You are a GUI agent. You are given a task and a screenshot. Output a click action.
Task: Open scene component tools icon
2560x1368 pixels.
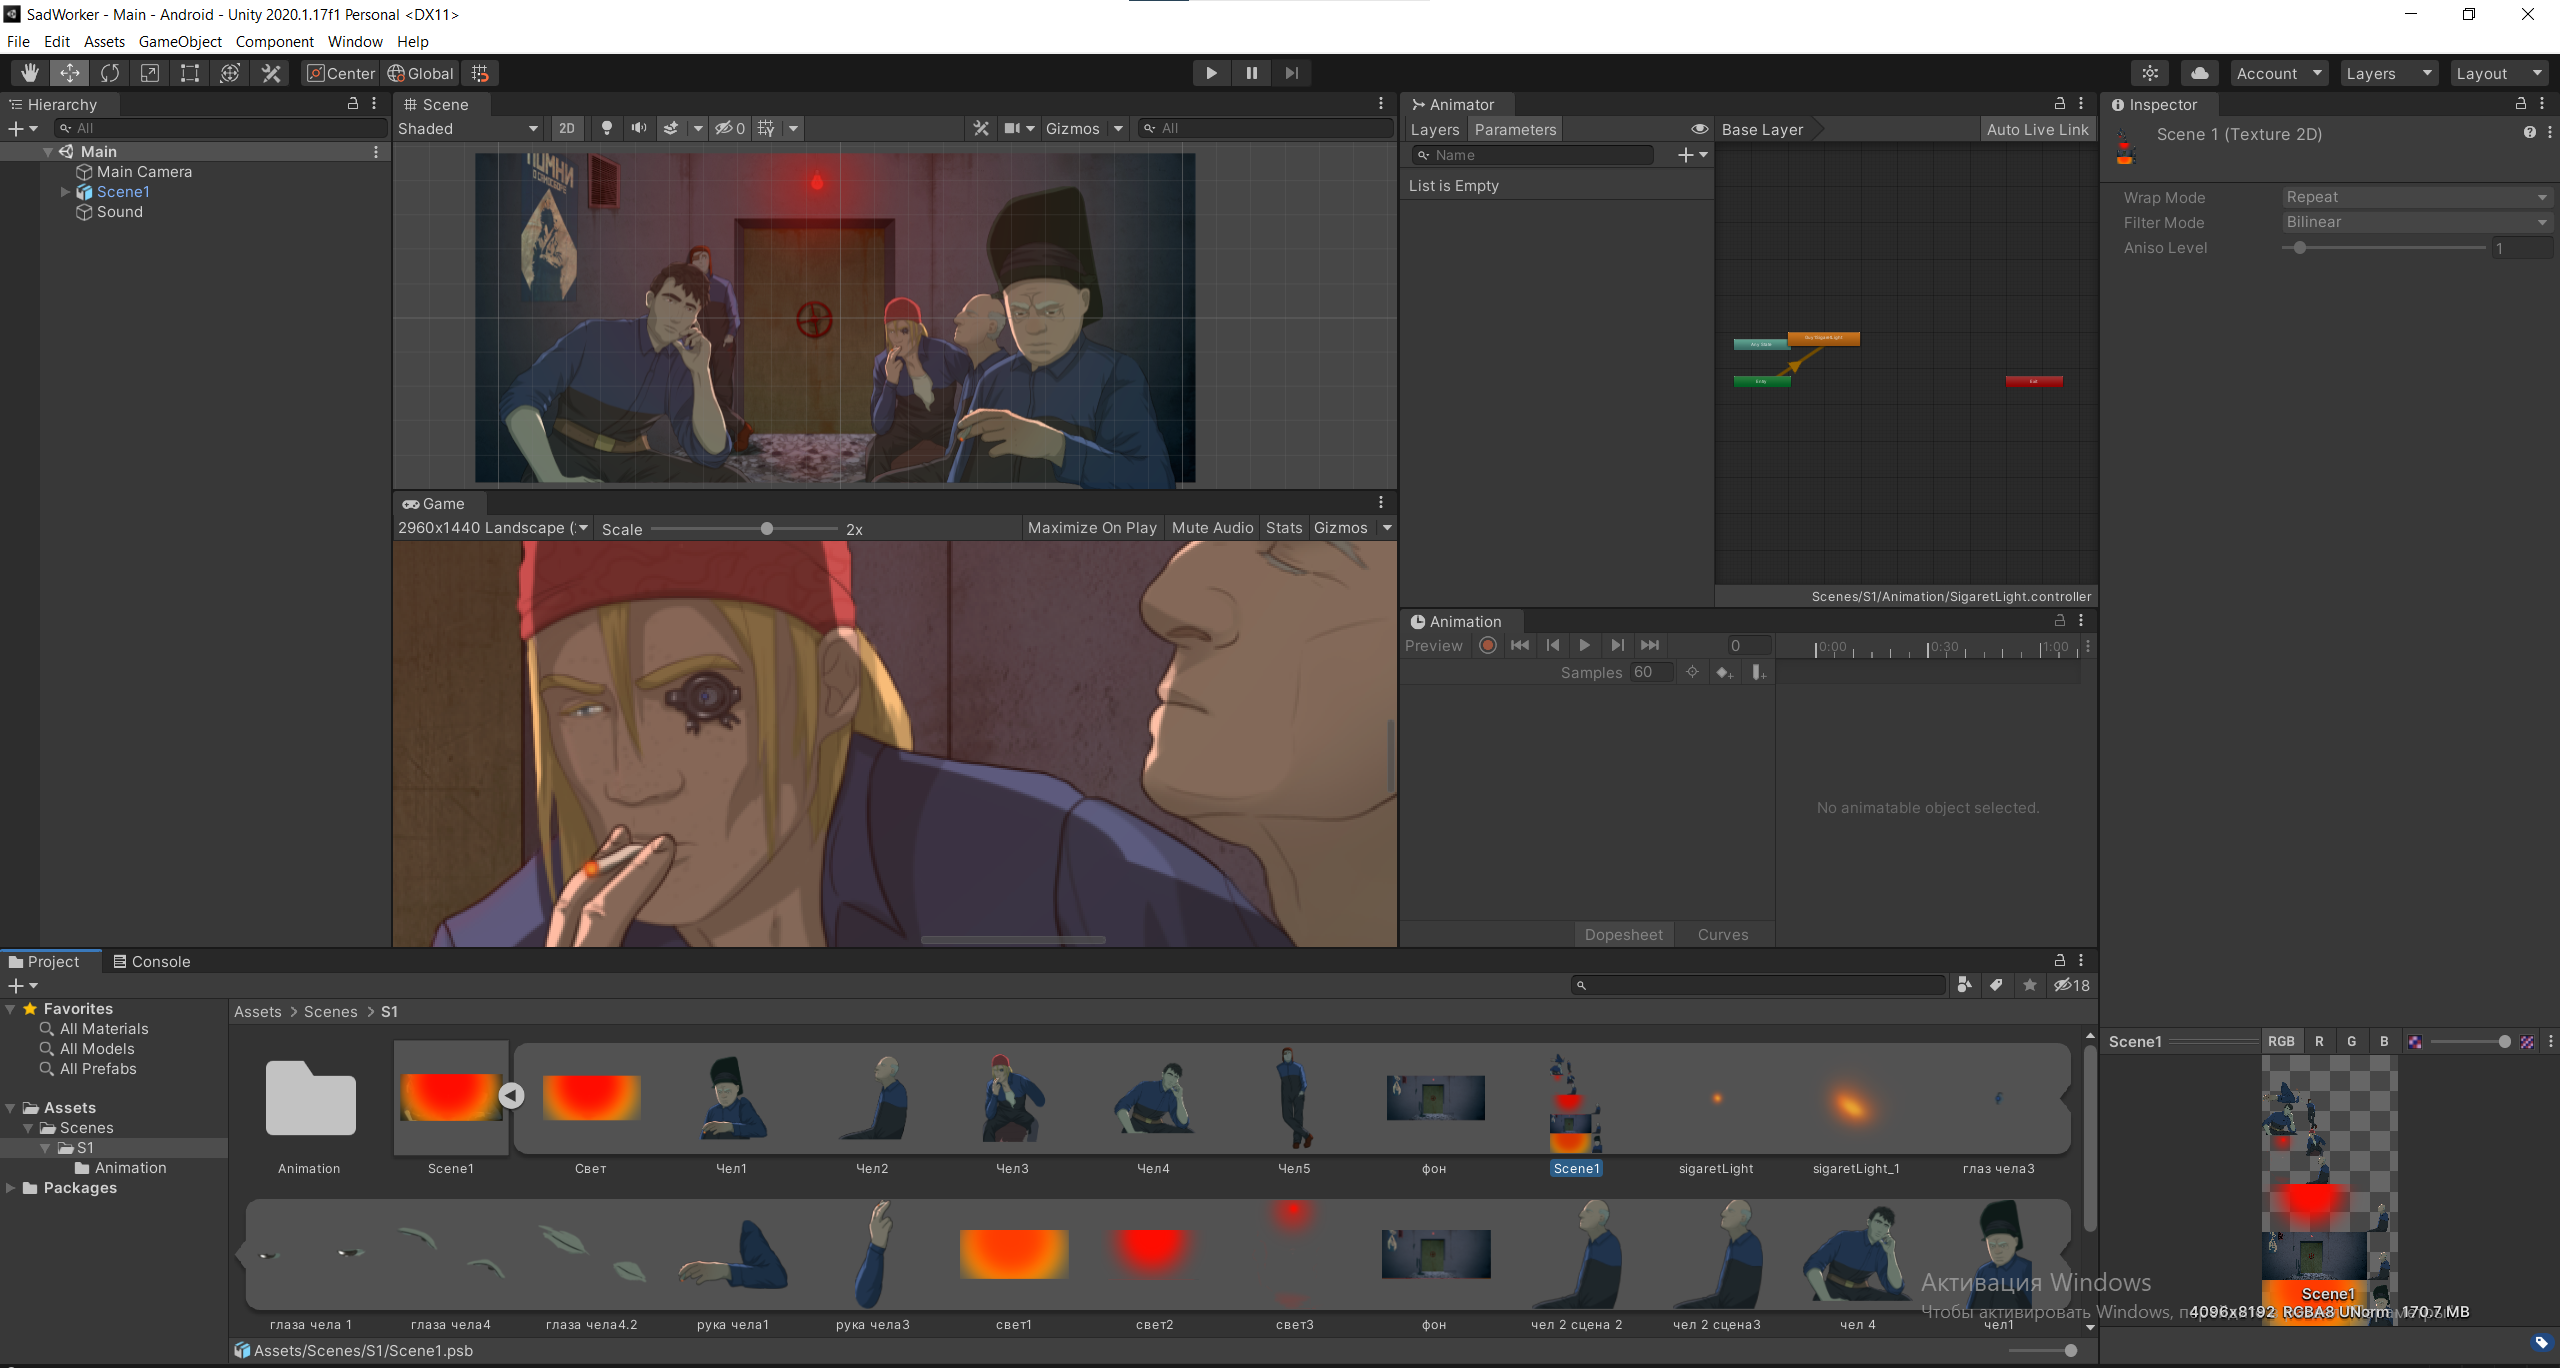(981, 128)
